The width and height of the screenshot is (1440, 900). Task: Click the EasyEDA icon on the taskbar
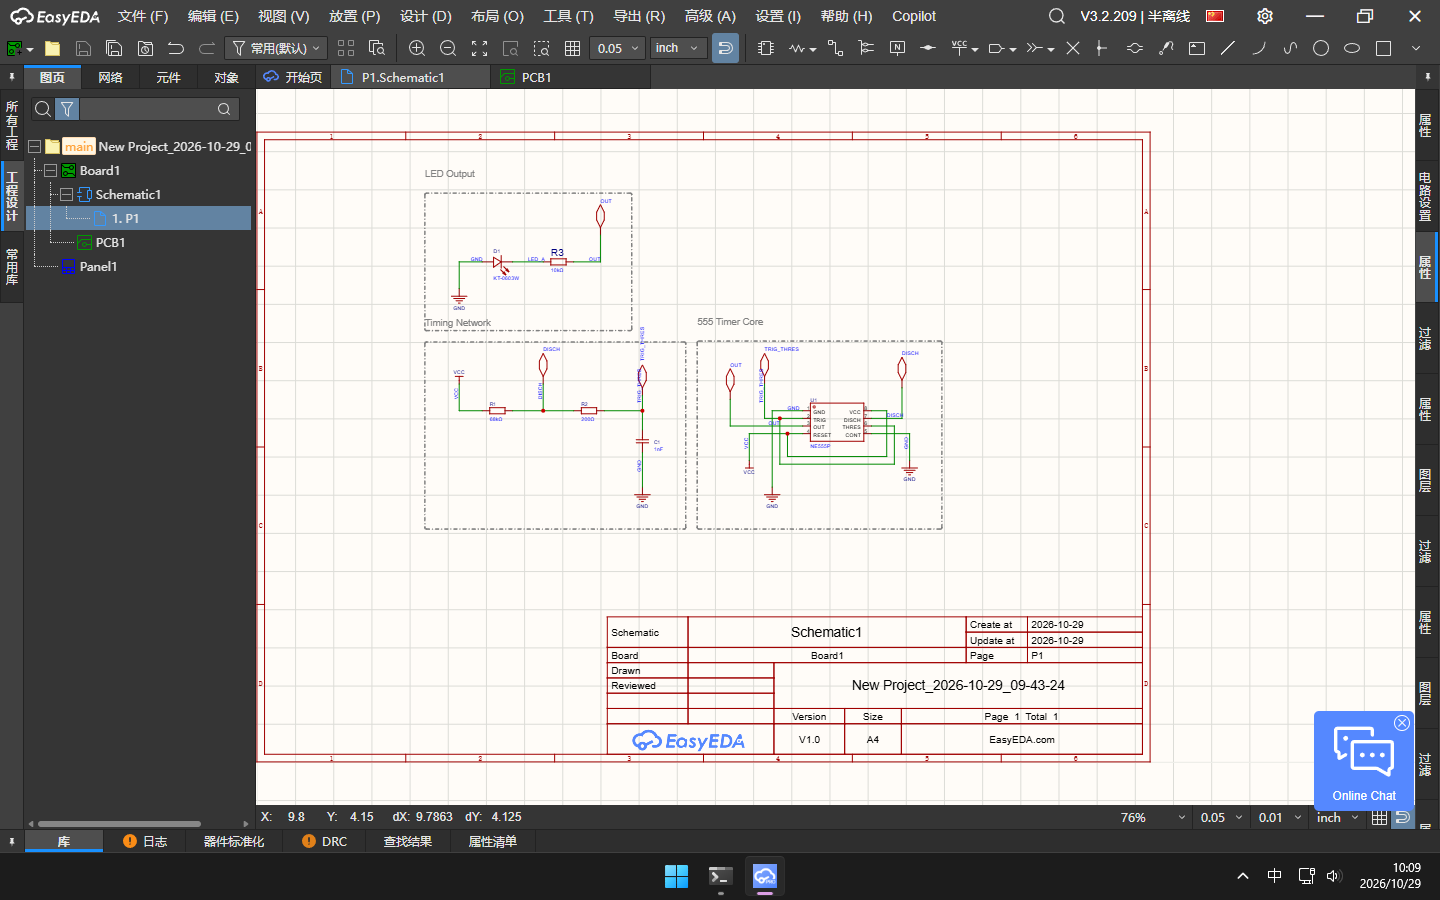765,876
